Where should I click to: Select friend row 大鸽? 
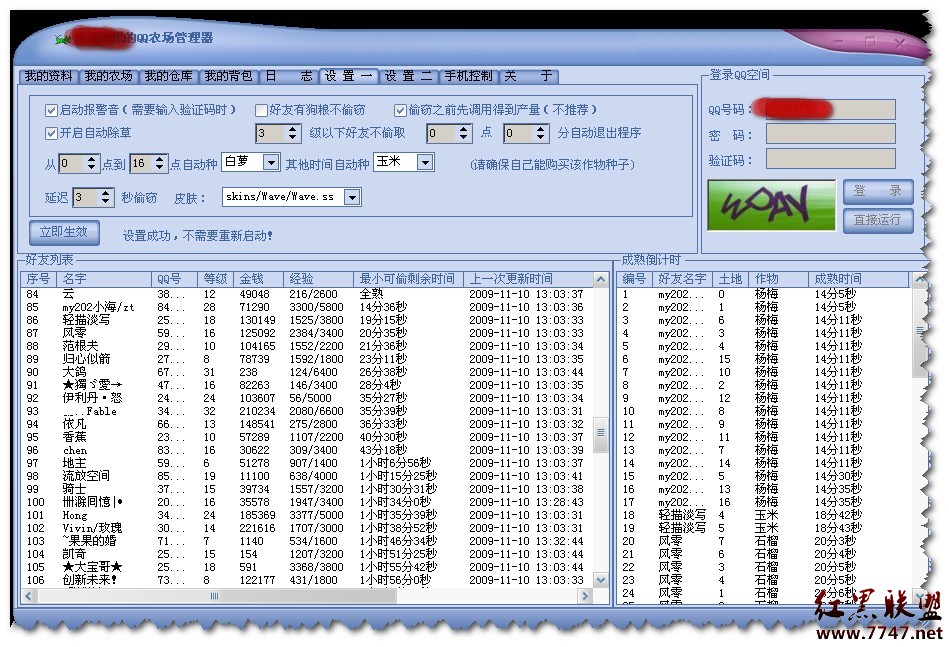(x=307, y=372)
